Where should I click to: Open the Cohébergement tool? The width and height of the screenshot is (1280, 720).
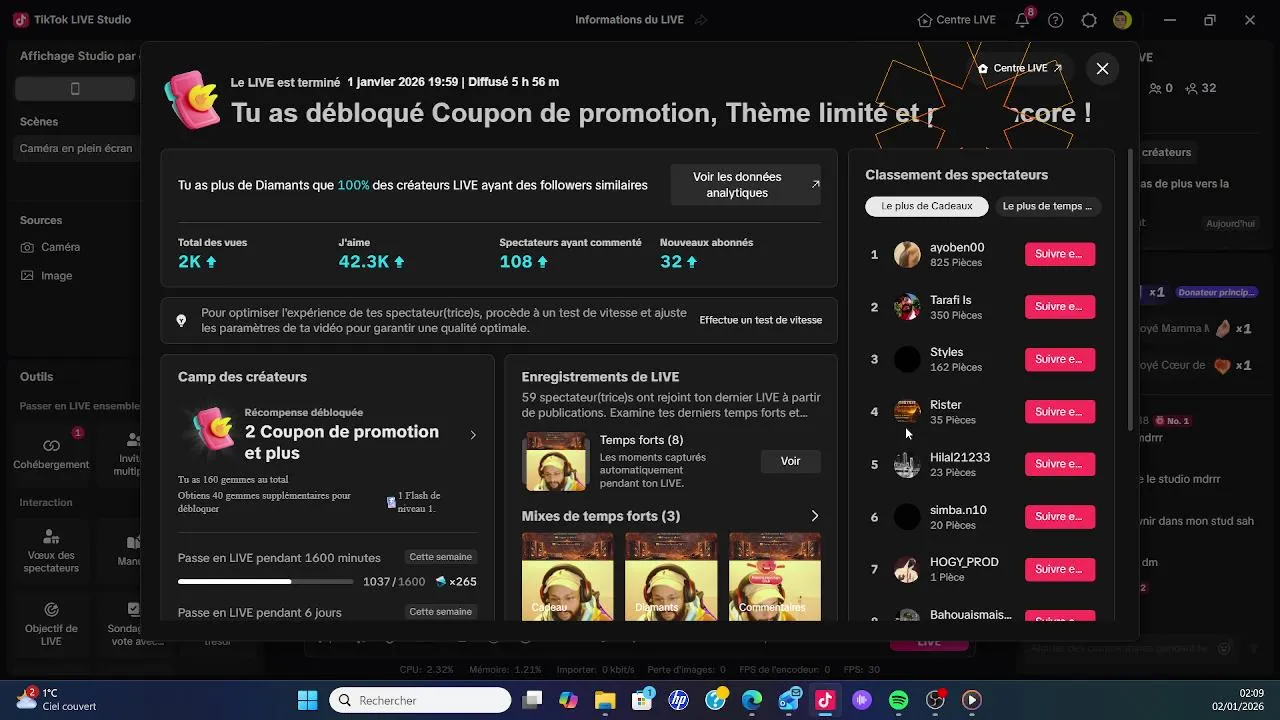click(x=51, y=452)
